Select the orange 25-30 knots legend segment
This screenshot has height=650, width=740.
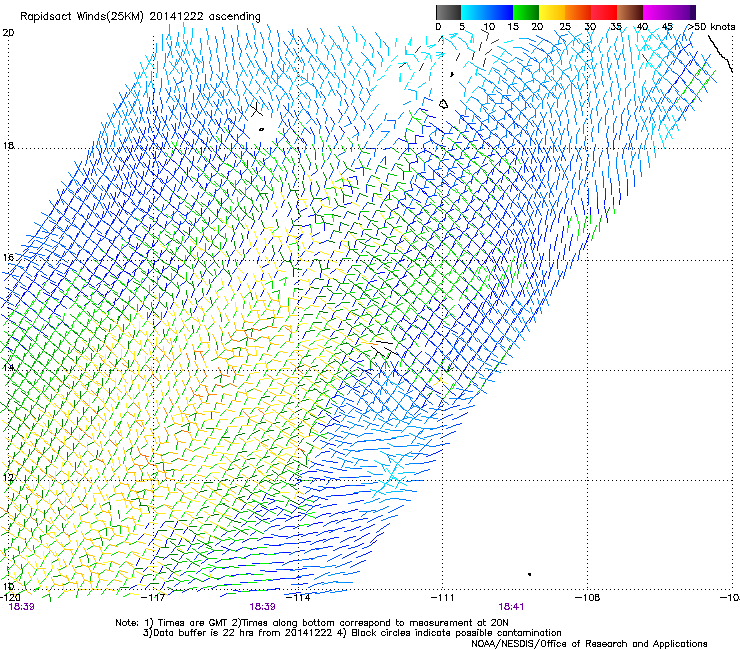pyautogui.click(x=578, y=12)
